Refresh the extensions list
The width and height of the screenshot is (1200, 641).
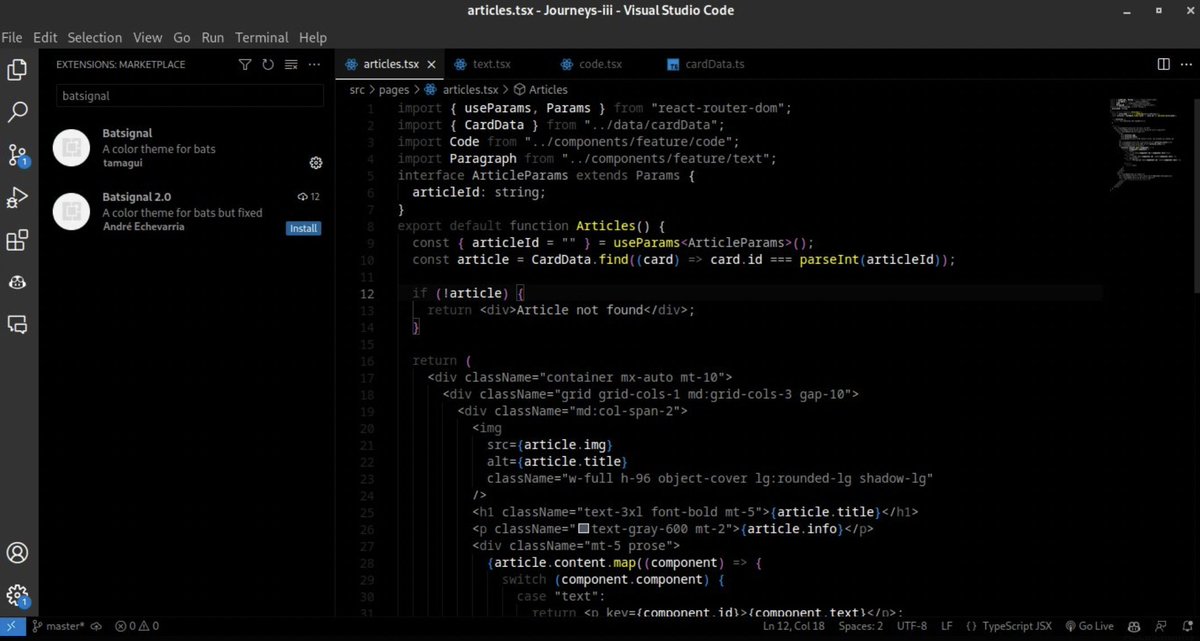[268, 64]
